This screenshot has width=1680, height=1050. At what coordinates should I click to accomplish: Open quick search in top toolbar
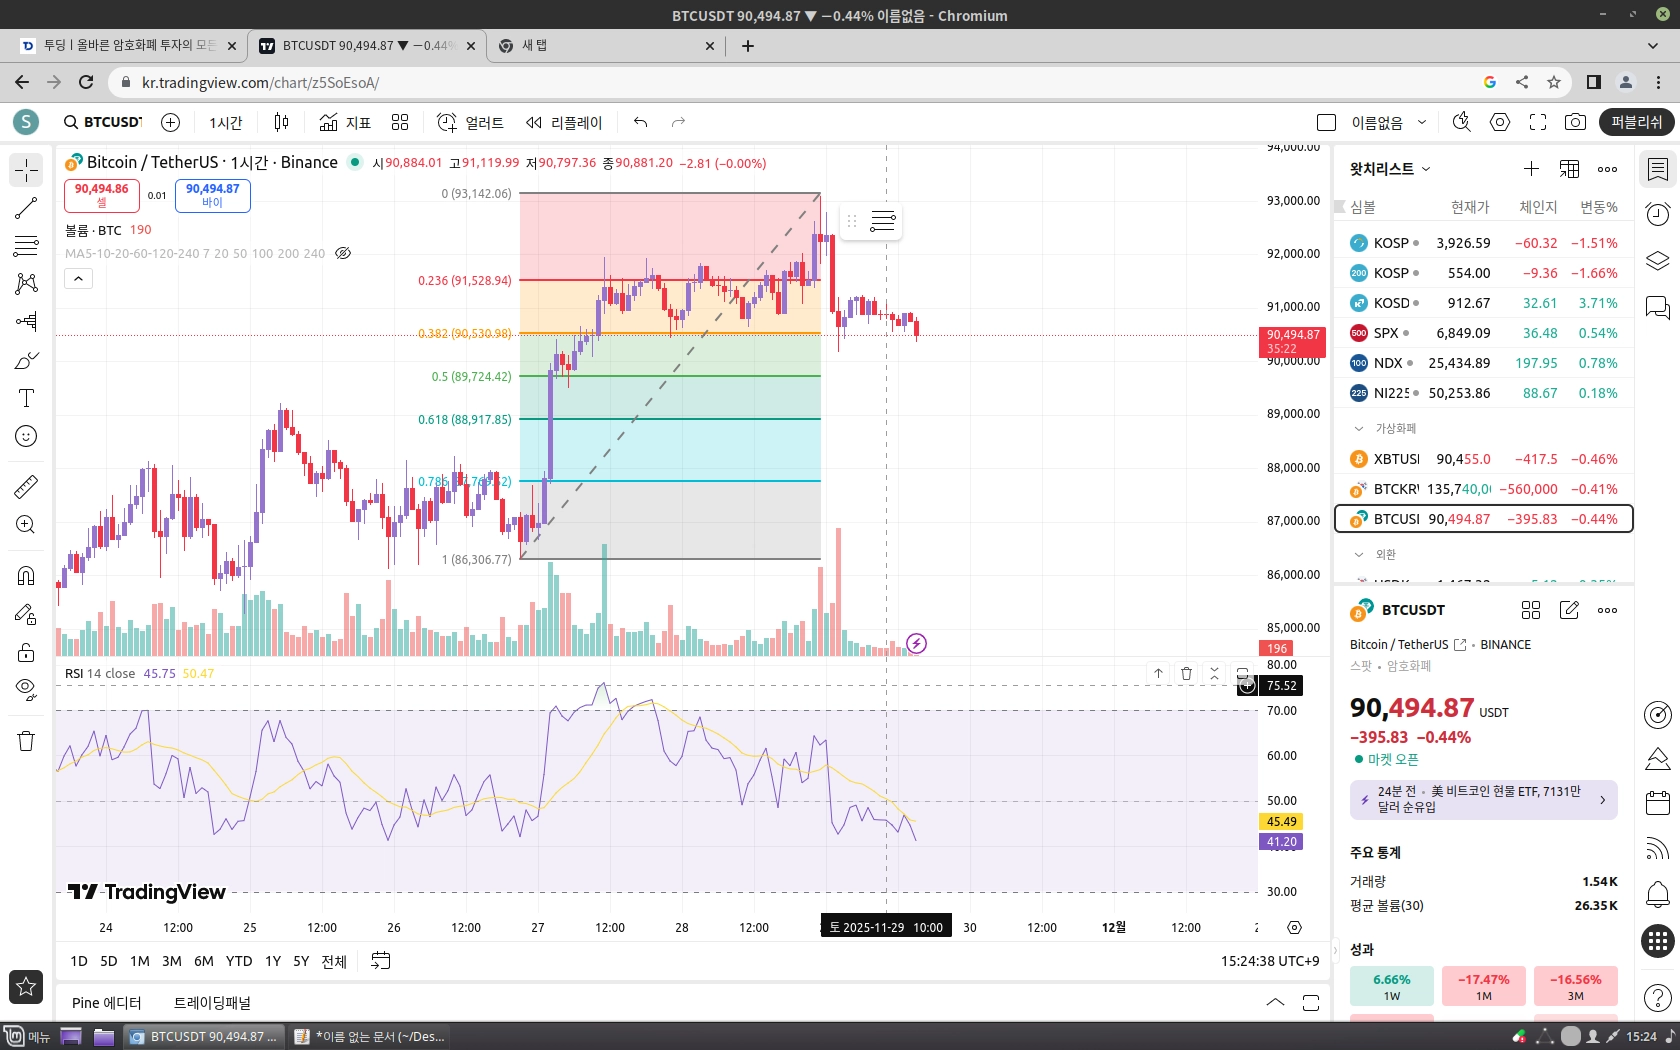(x=1462, y=122)
